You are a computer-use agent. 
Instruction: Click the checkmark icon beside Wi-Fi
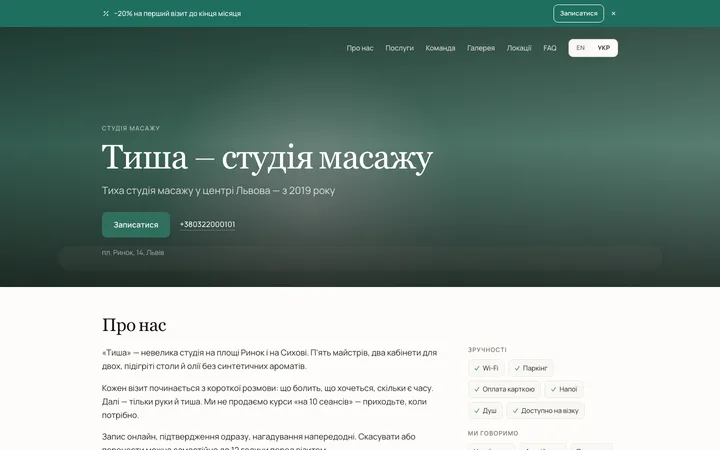pos(477,368)
